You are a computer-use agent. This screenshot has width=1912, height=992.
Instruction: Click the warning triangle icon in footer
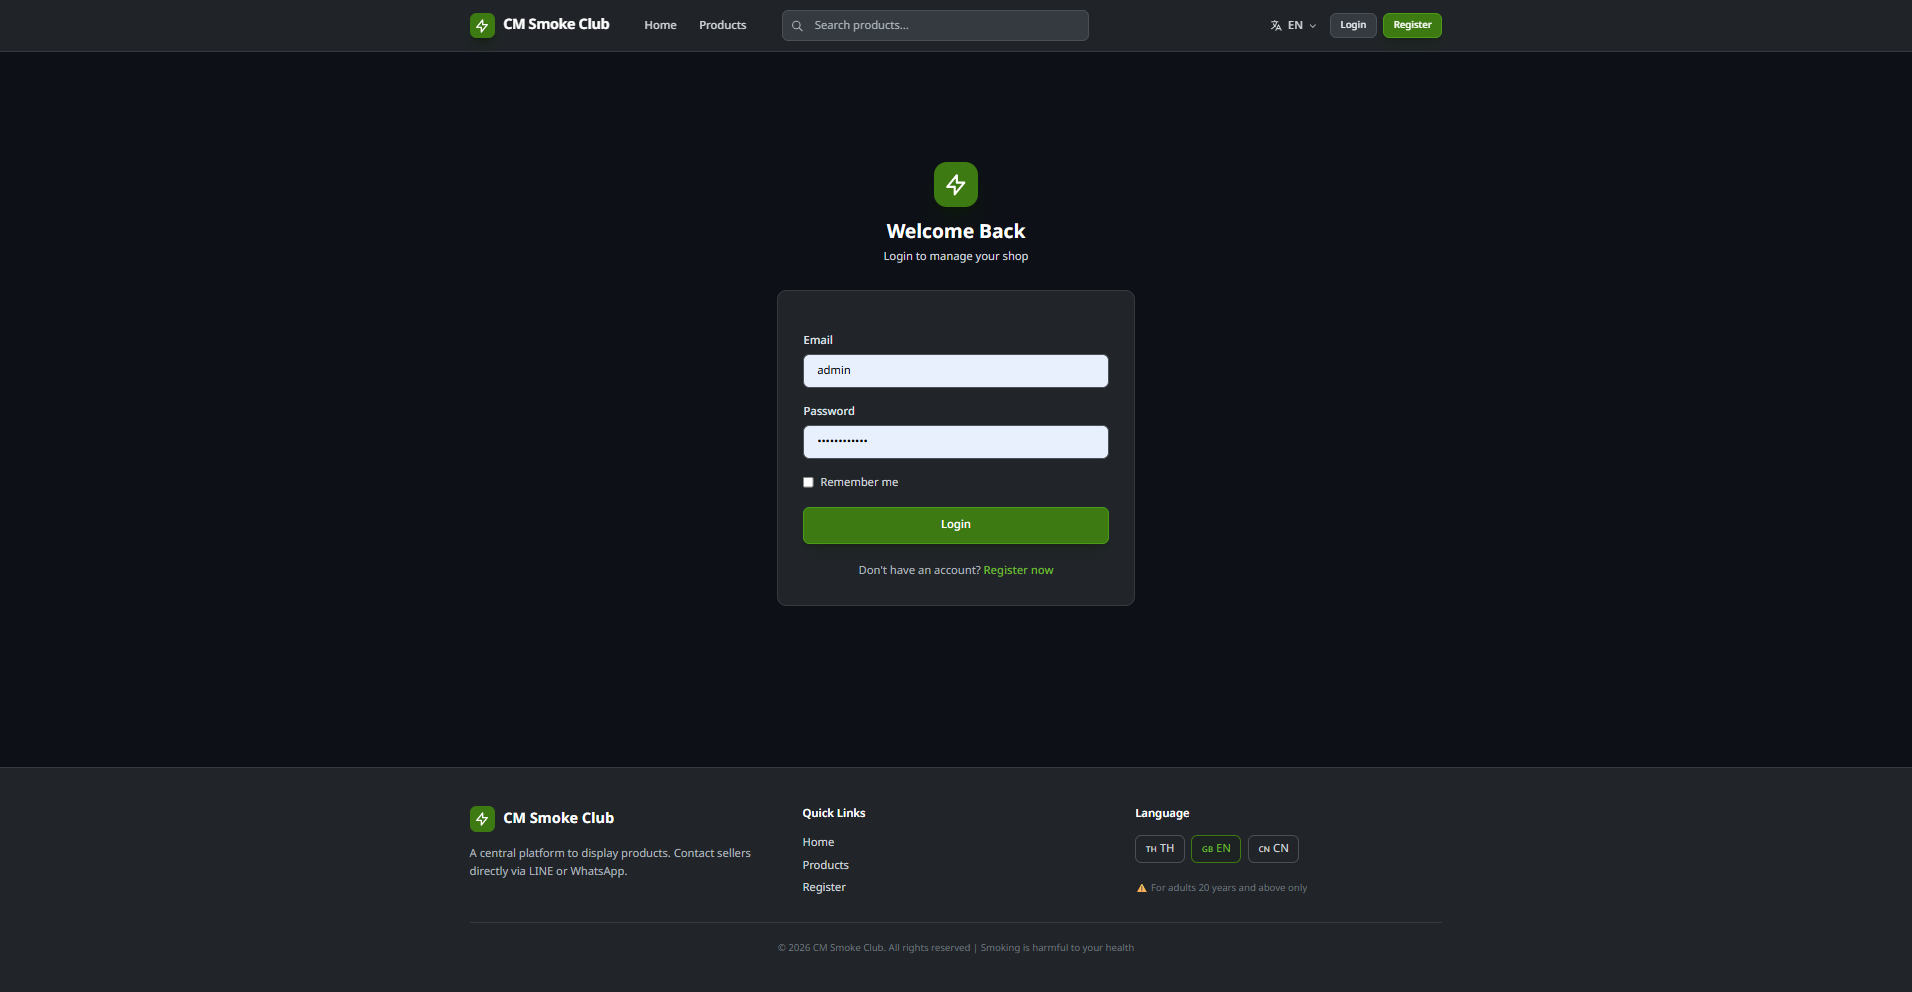click(1141, 888)
